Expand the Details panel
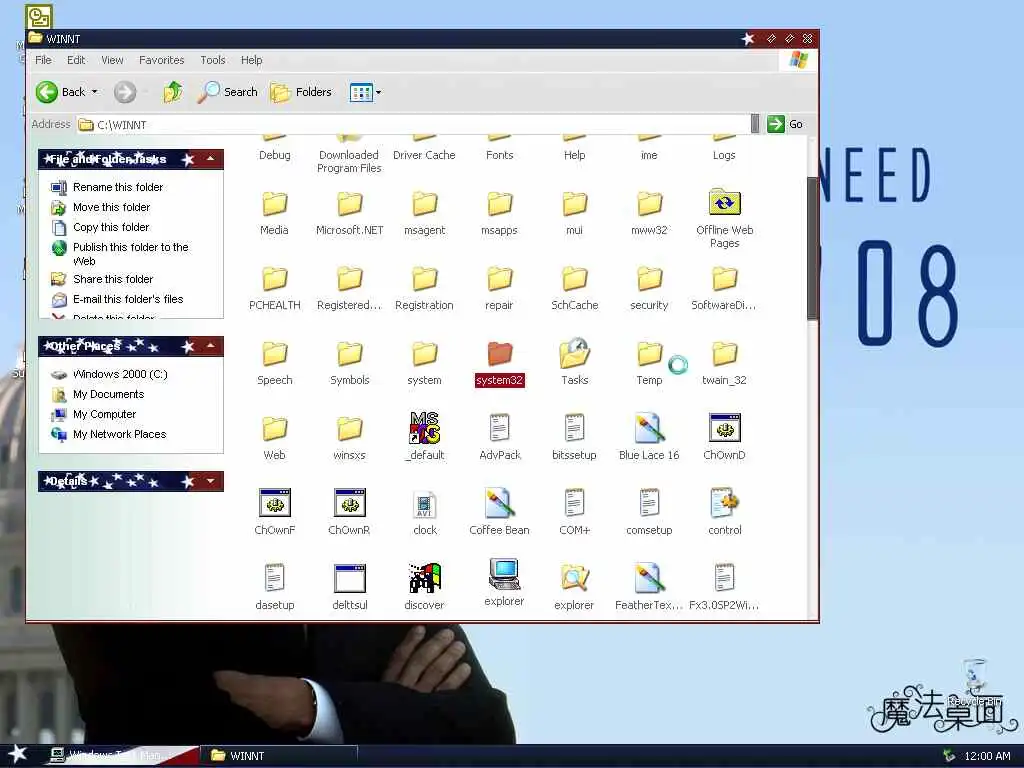The image size is (1024, 768). 210,481
